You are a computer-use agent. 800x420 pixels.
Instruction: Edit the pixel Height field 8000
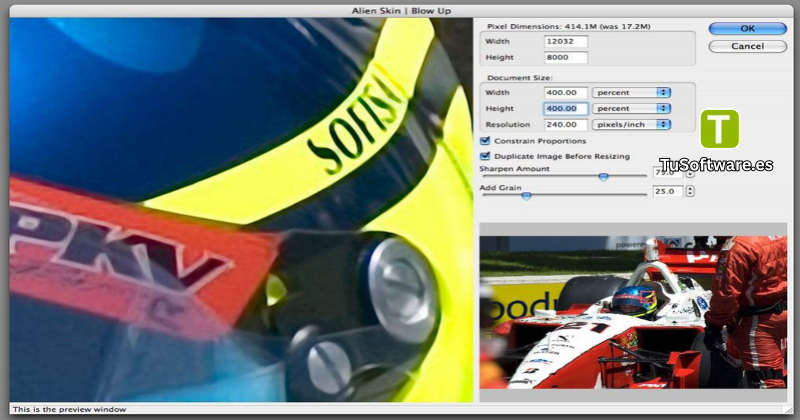pyautogui.click(x=566, y=57)
